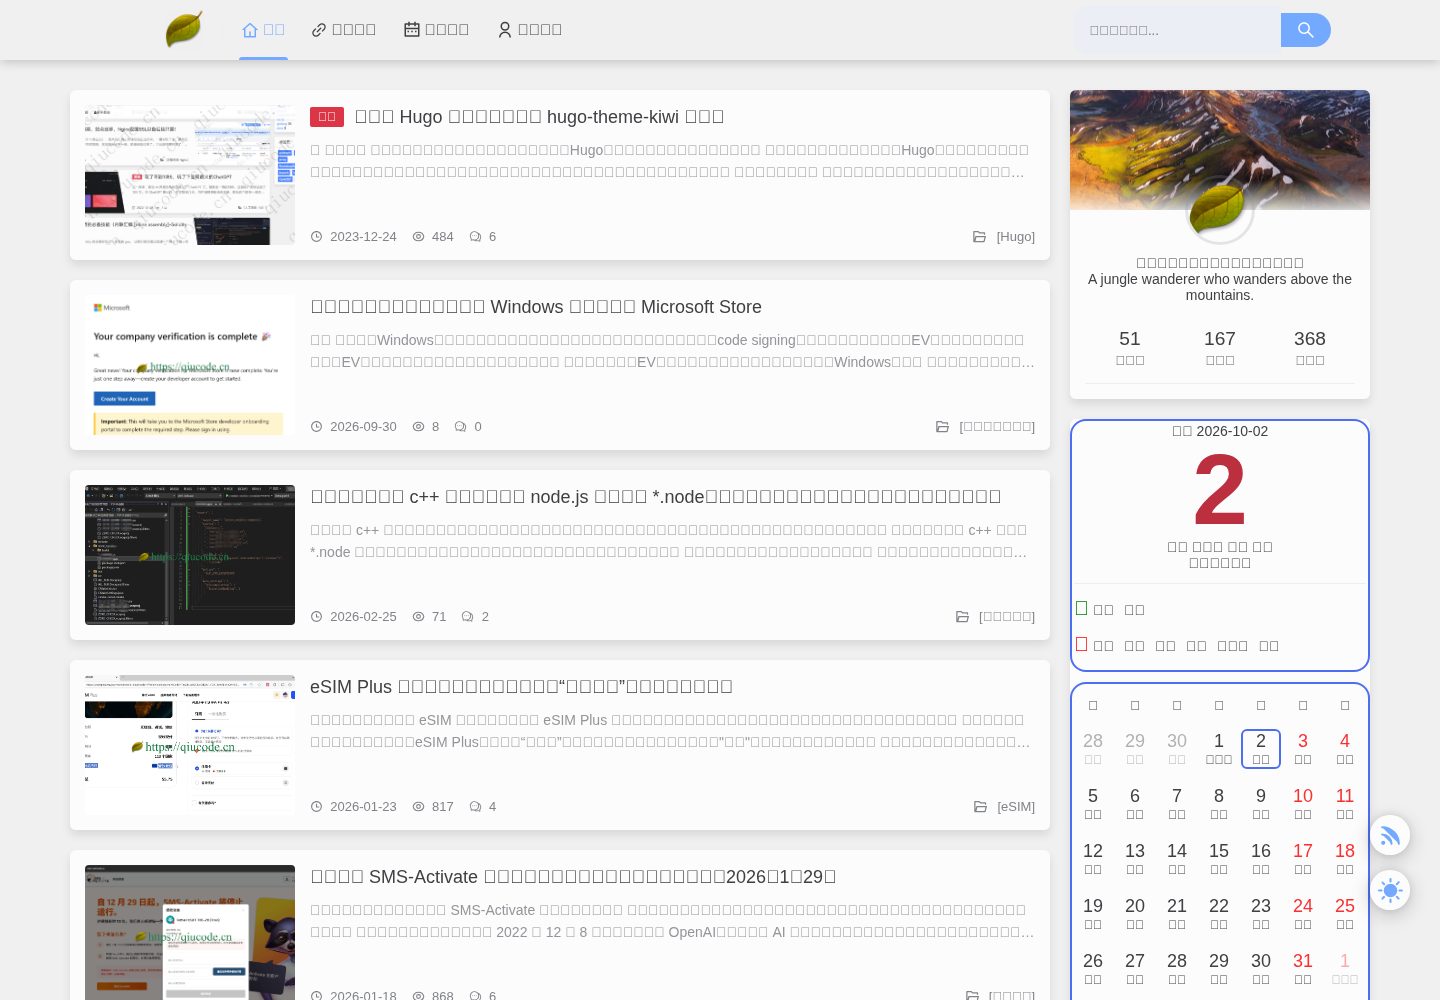The height and width of the screenshot is (1000, 1440).
Task: Click the 51 stat in profile card
Action: click(x=1130, y=347)
